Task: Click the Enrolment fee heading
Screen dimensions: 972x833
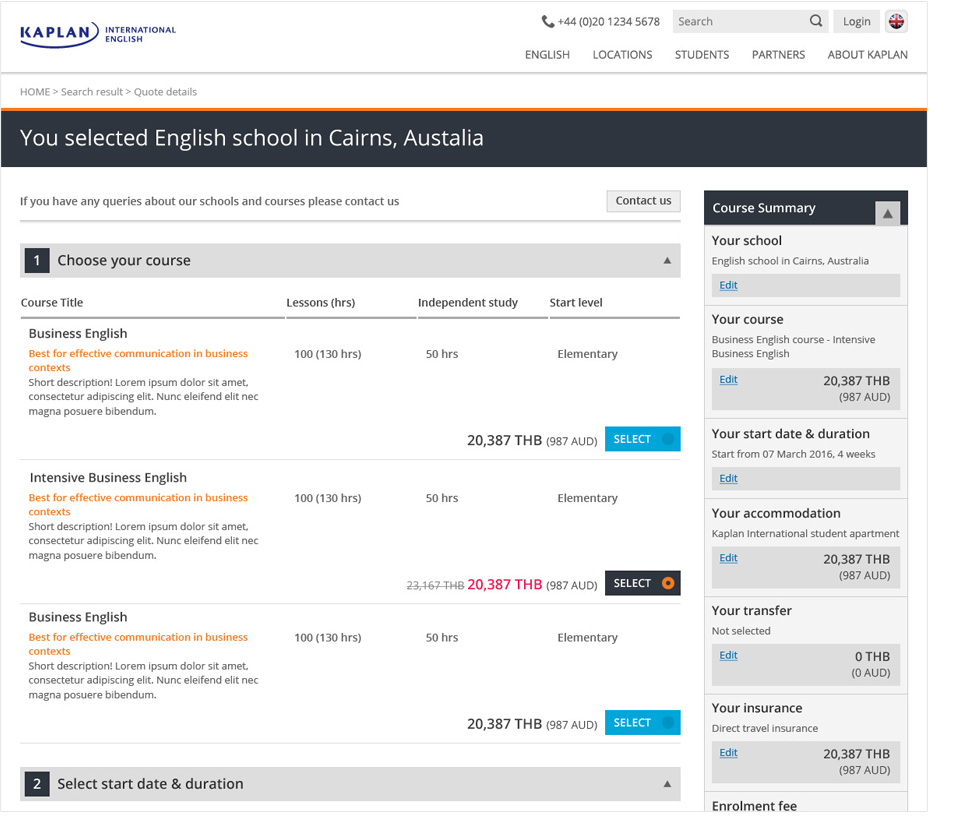Action: (x=754, y=806)
